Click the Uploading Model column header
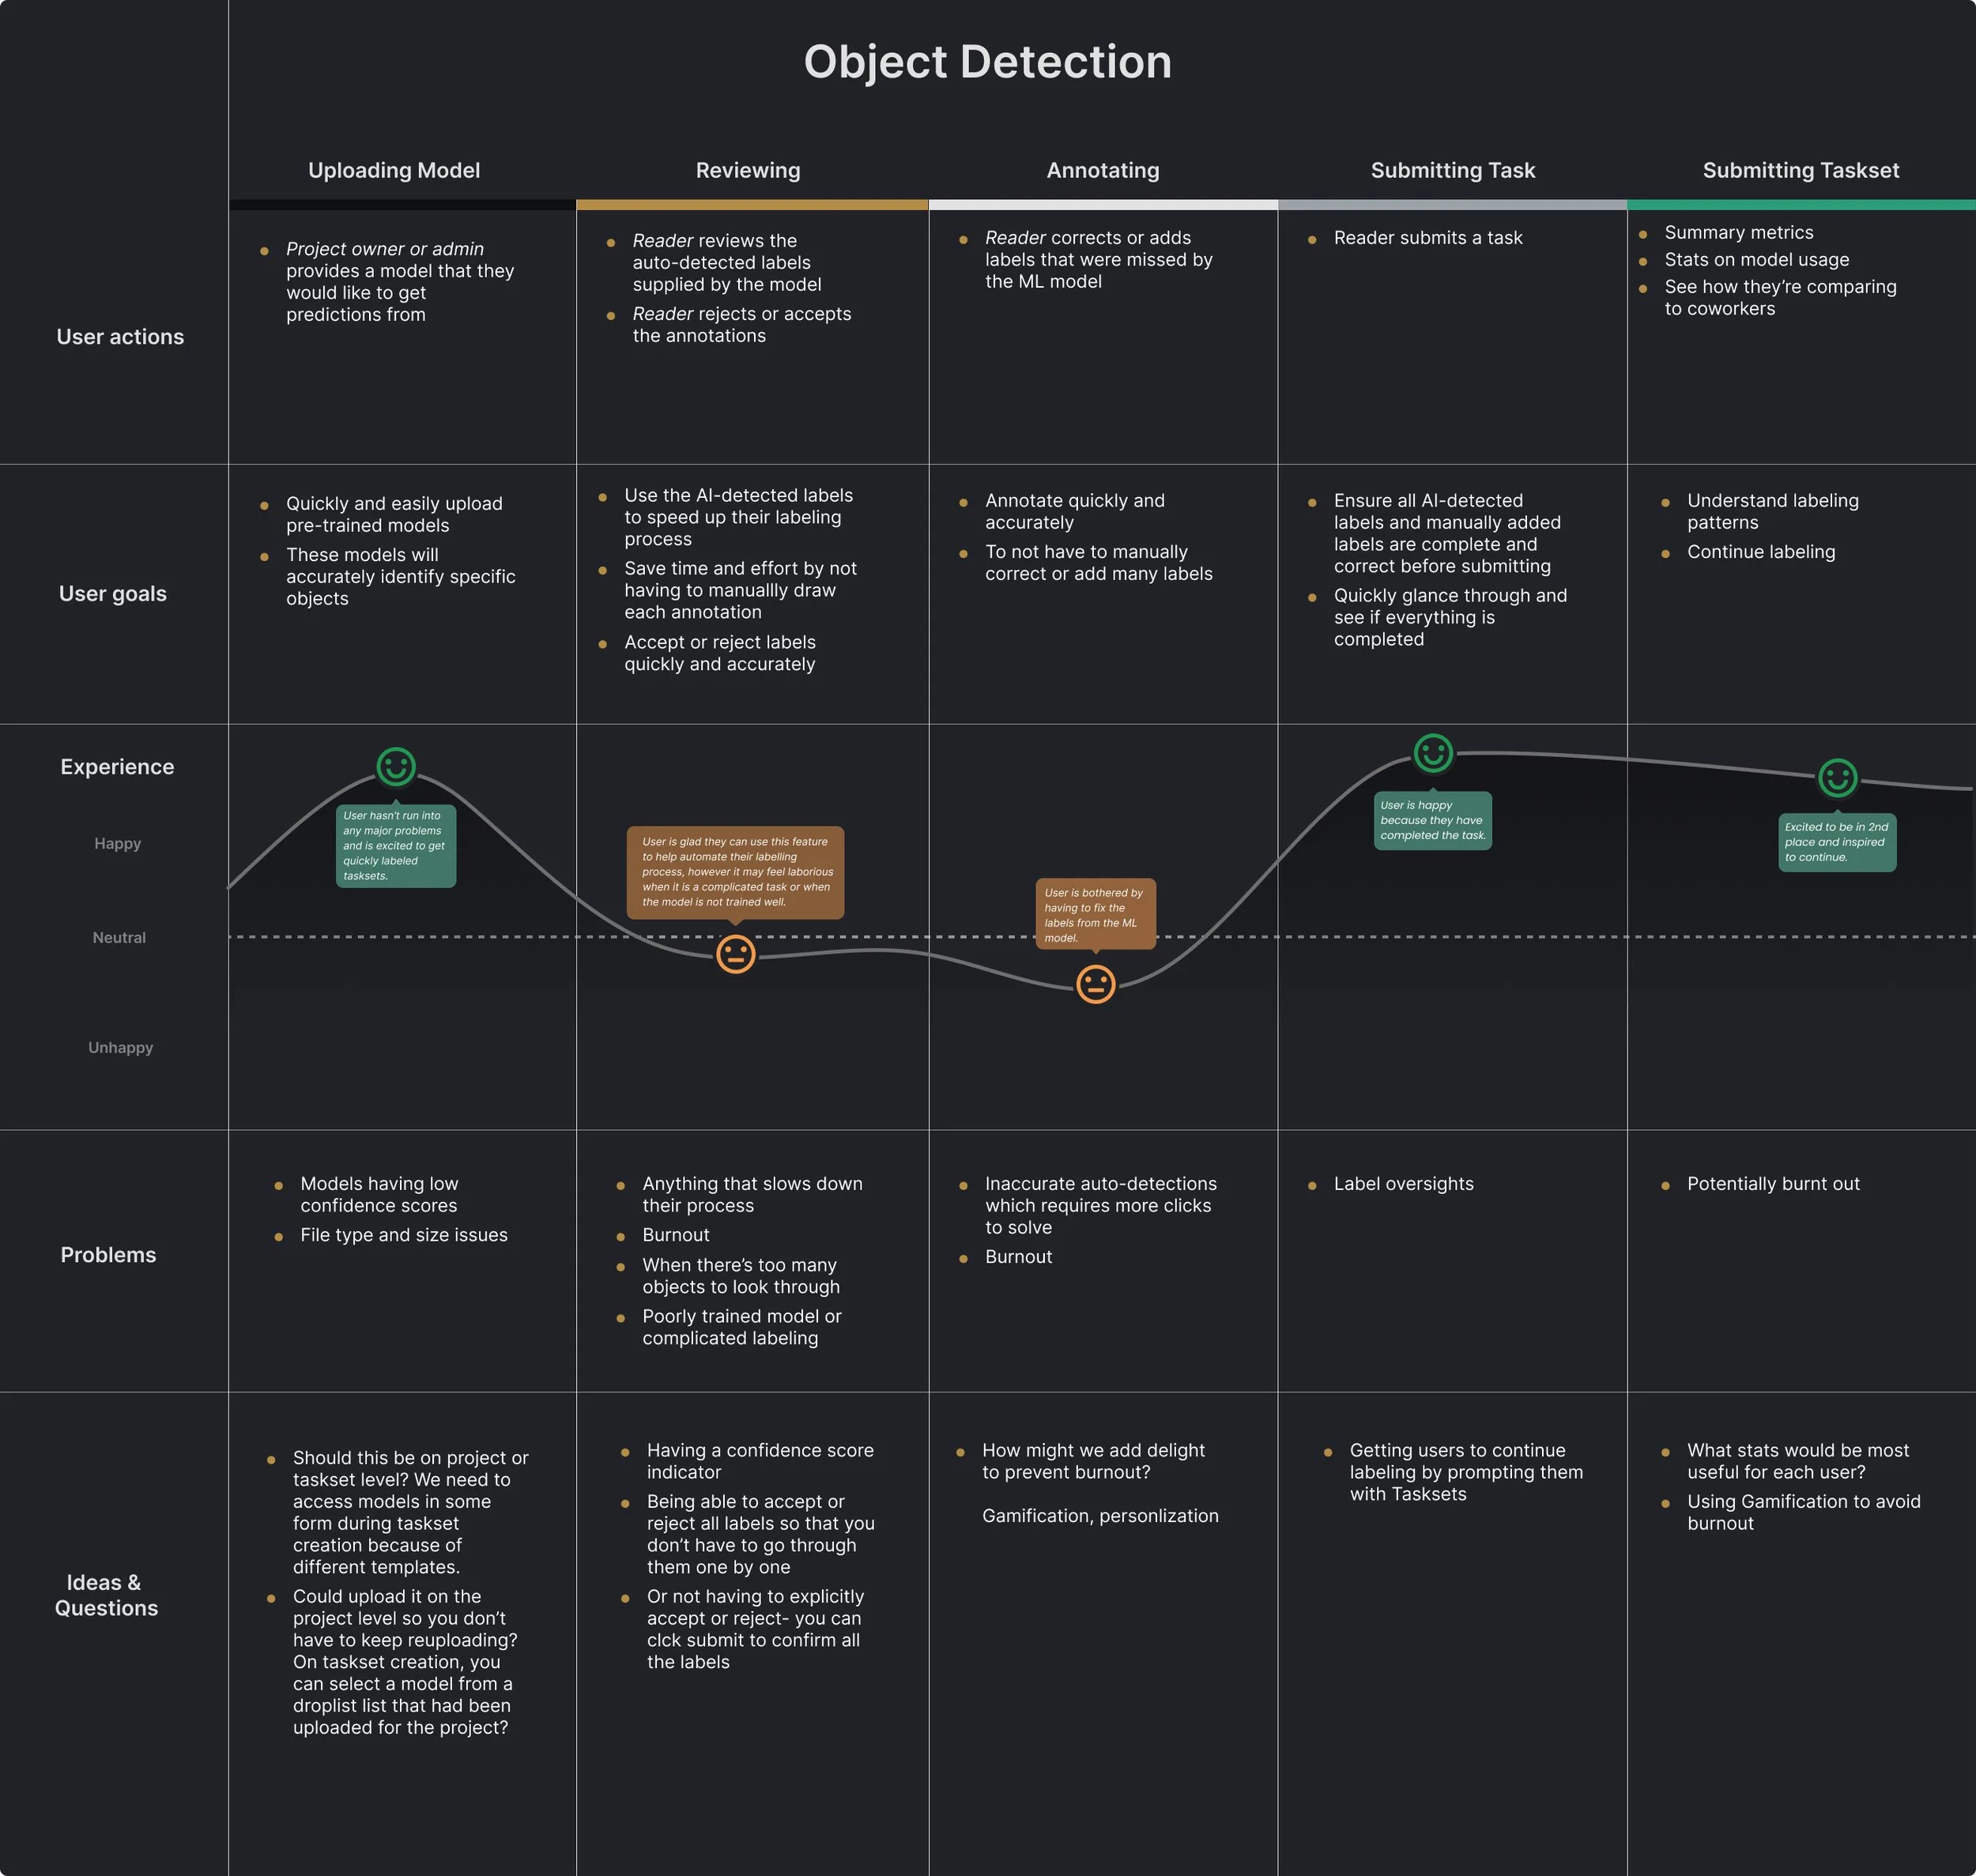 394,171
